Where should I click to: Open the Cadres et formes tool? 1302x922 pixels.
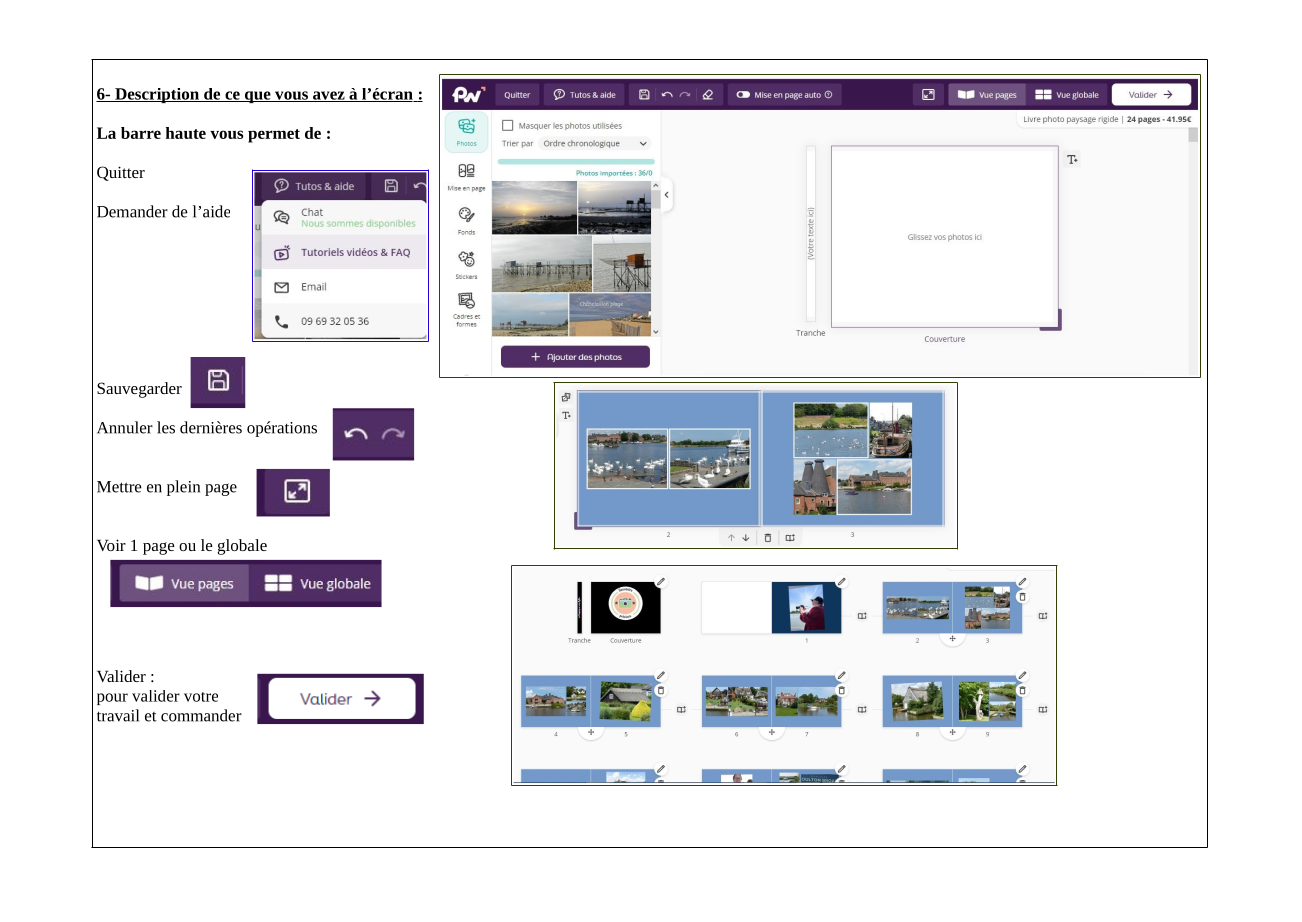pos(466,305)
